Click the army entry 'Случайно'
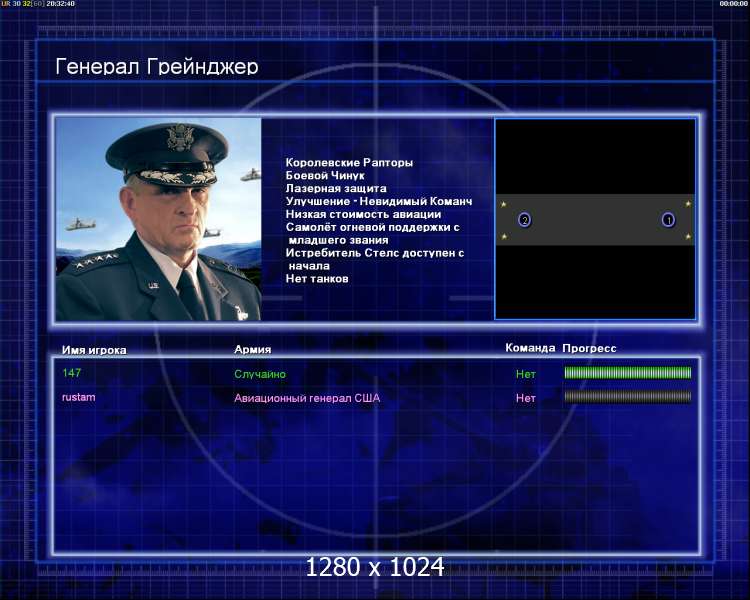 point(260,374)
